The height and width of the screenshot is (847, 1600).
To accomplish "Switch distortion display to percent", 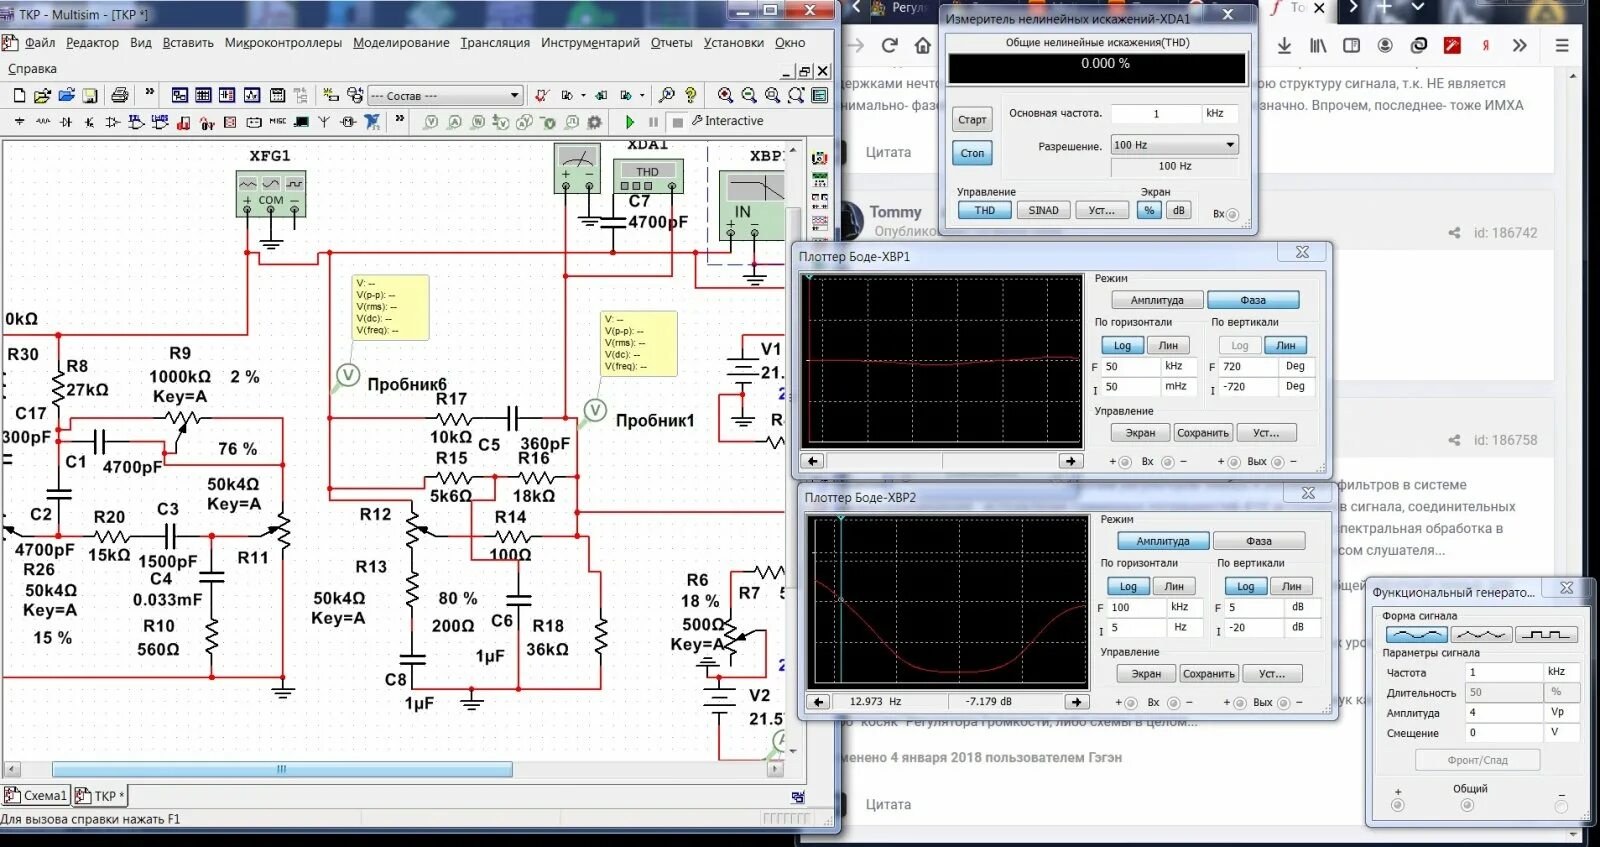I will point(1149,210).
